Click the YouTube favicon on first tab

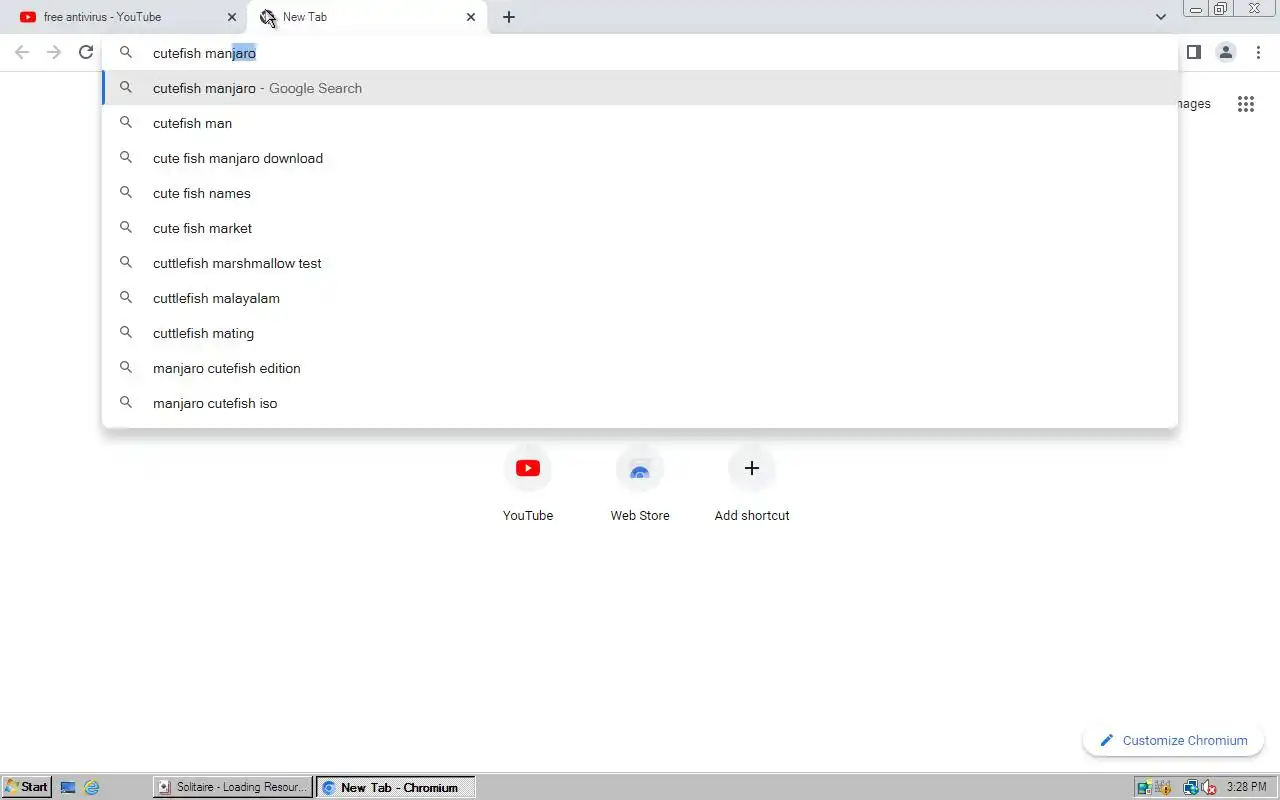(x=28, y=17)
